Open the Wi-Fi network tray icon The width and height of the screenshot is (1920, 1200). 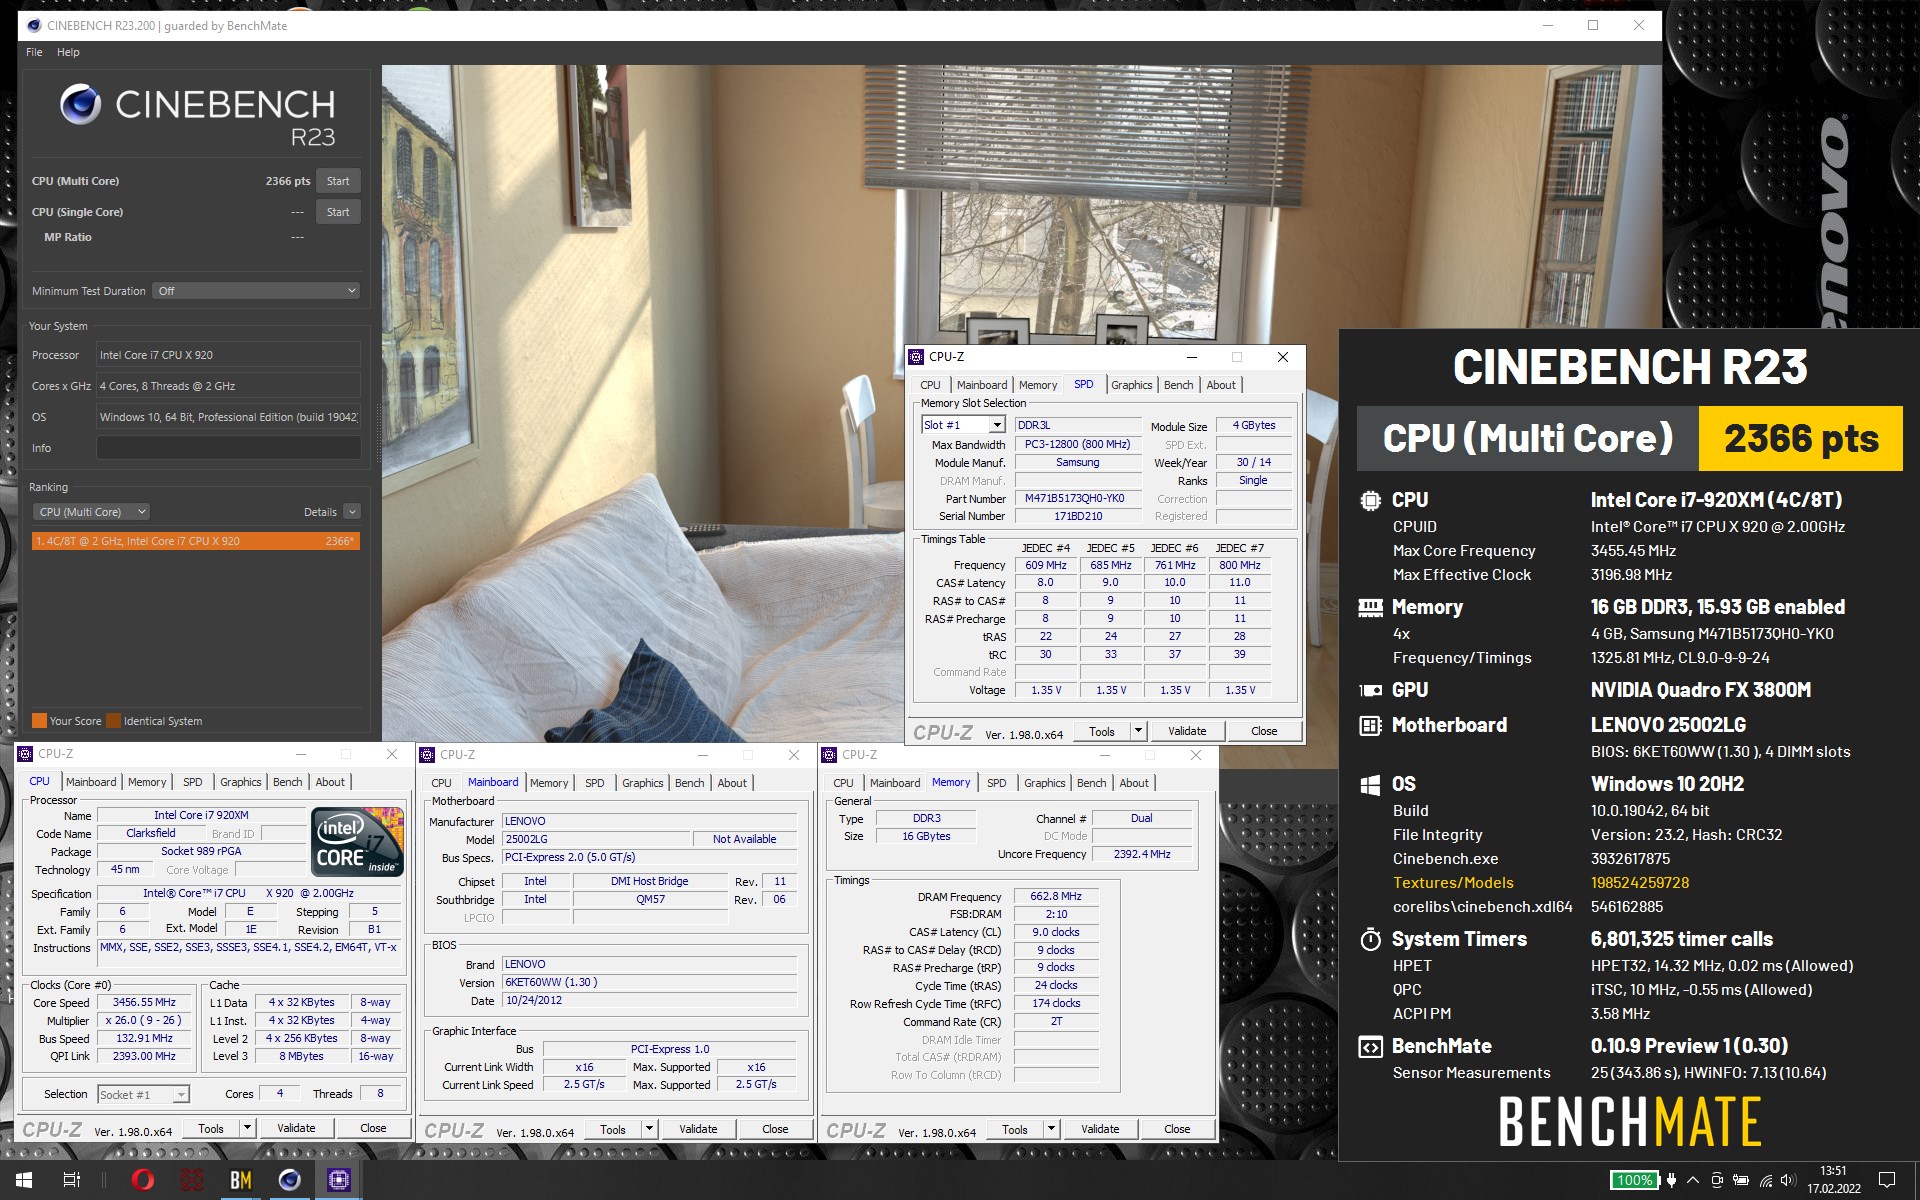click(x=1766, y=1180)
